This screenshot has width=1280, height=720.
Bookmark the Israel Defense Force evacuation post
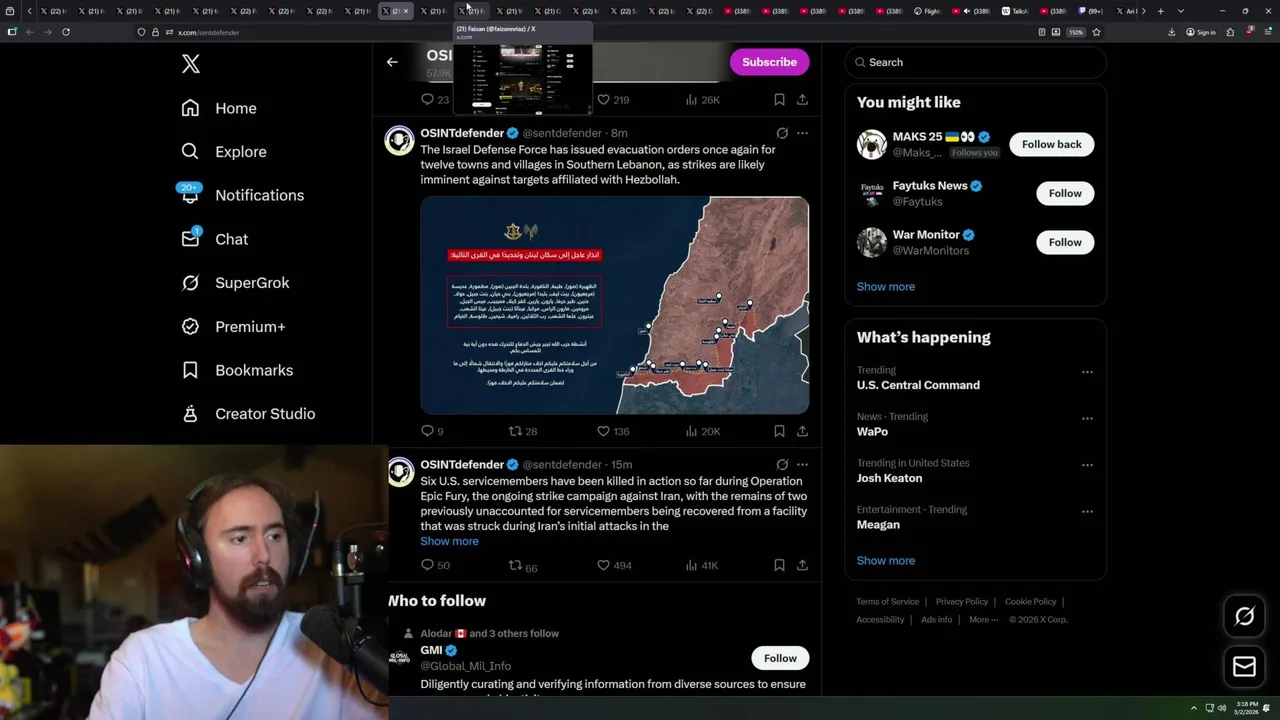pyautogui.click(x=779, y=431)
